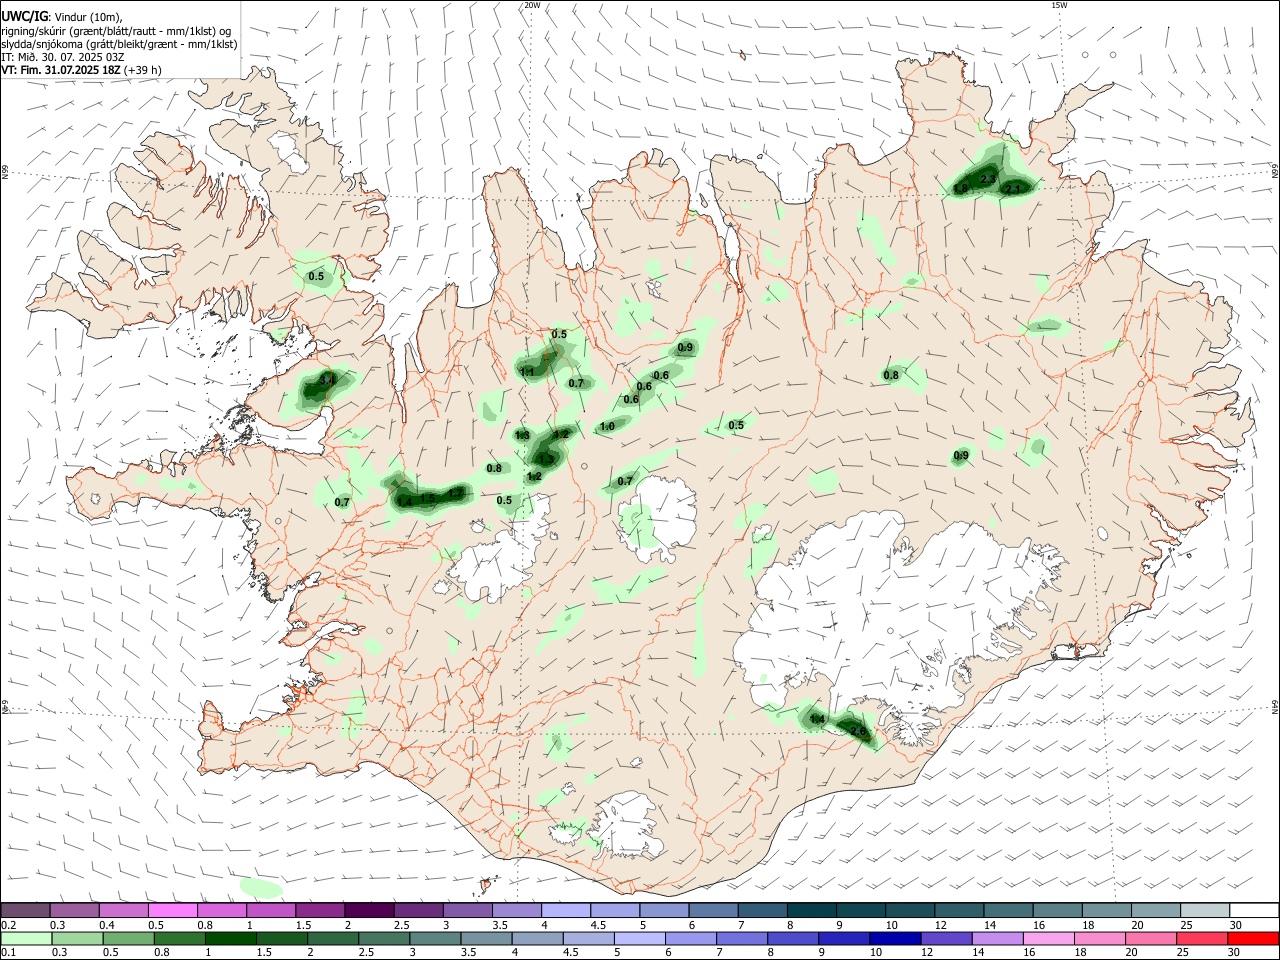Click the purple 1.5 swatch in upper legend
The height and width of the screenshot is (960, 1280).
point(319,910)
